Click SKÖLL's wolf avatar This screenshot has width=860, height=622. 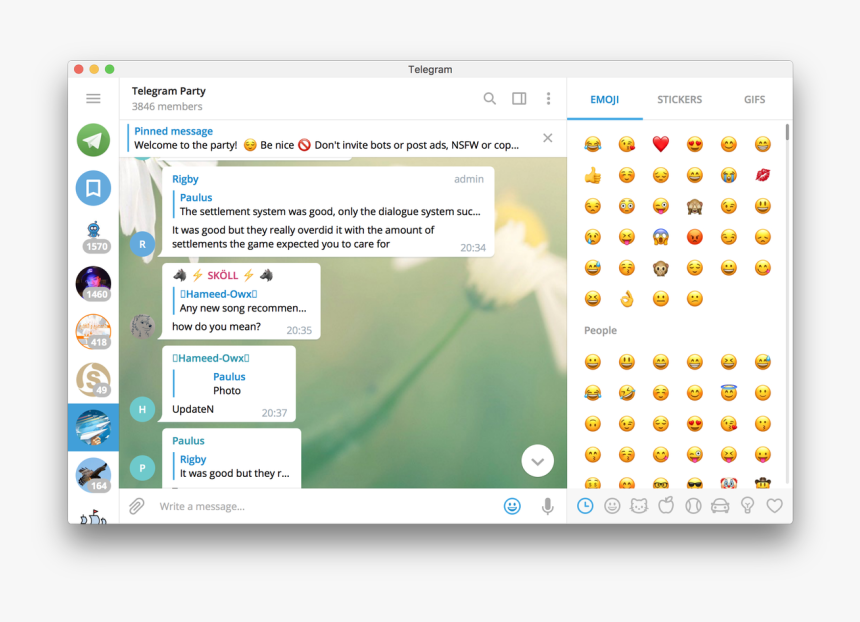tap(142, 326)
